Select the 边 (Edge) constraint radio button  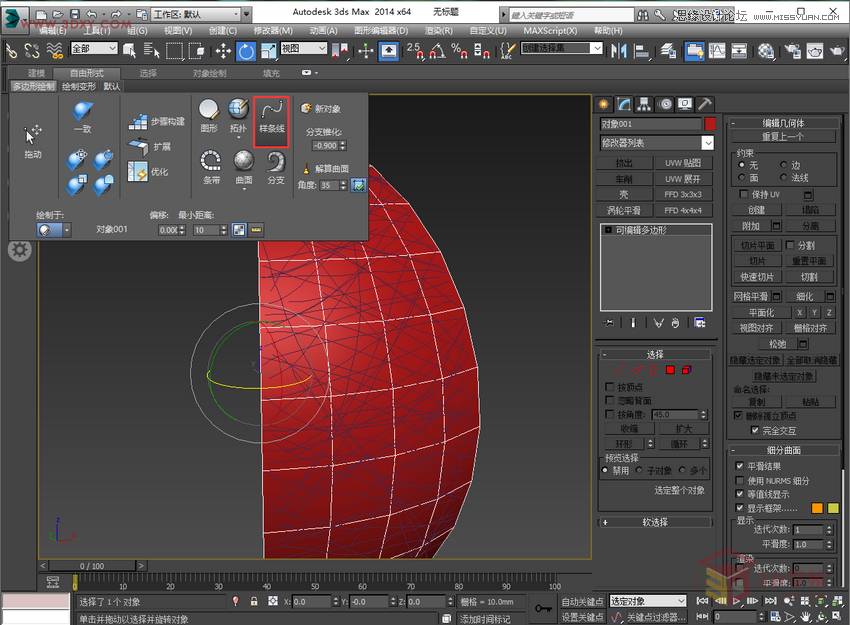coord(783,164)
